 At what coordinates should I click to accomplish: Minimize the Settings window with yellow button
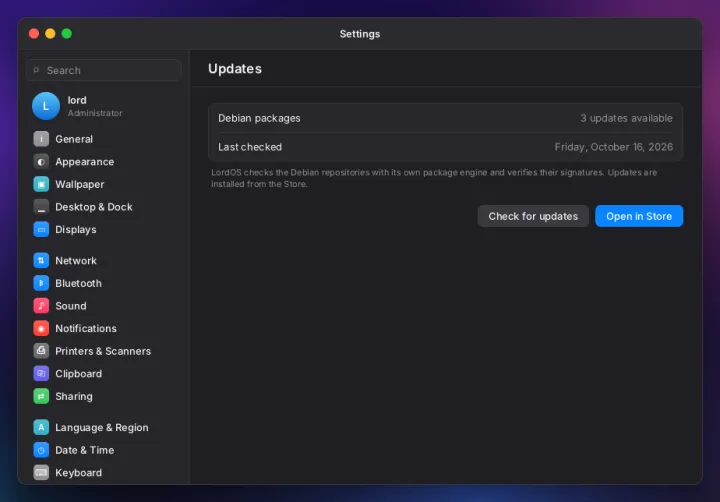coord(50,34)
